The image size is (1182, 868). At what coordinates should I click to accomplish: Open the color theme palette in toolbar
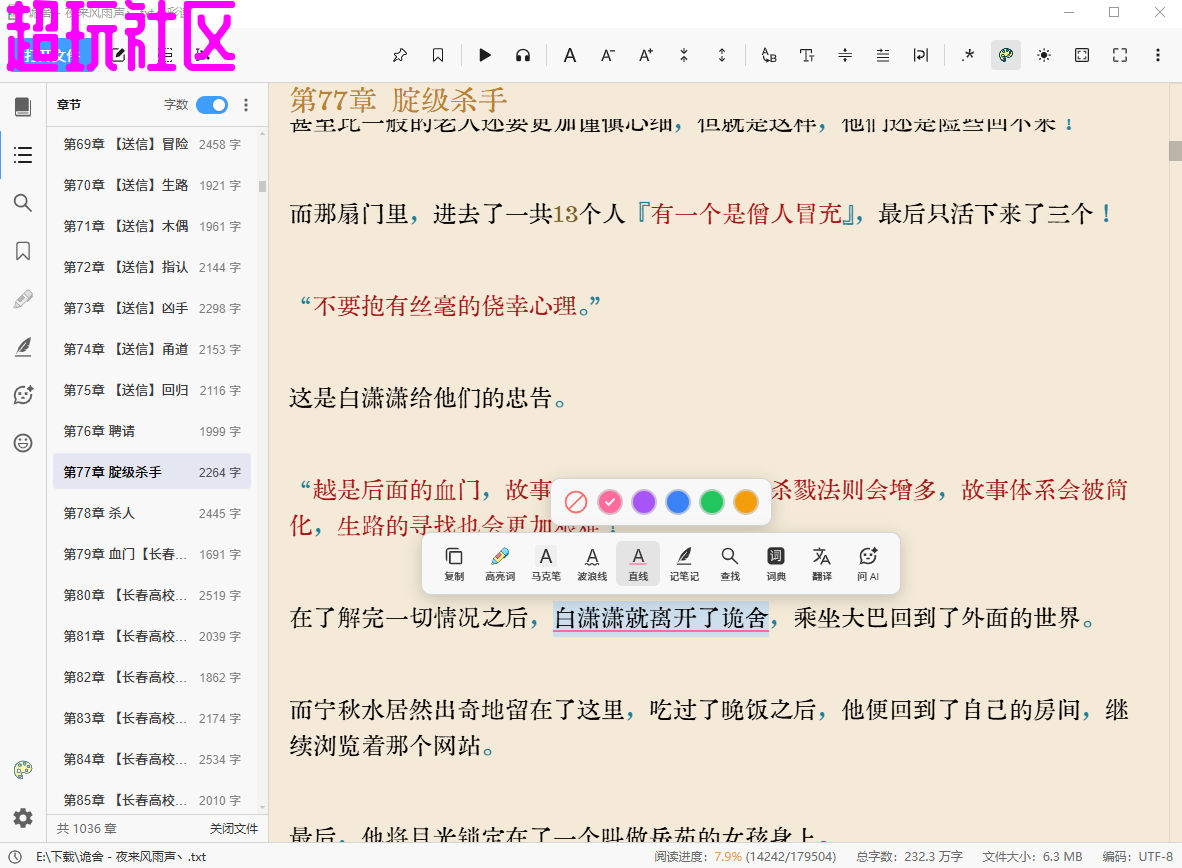click(1006, 55)
